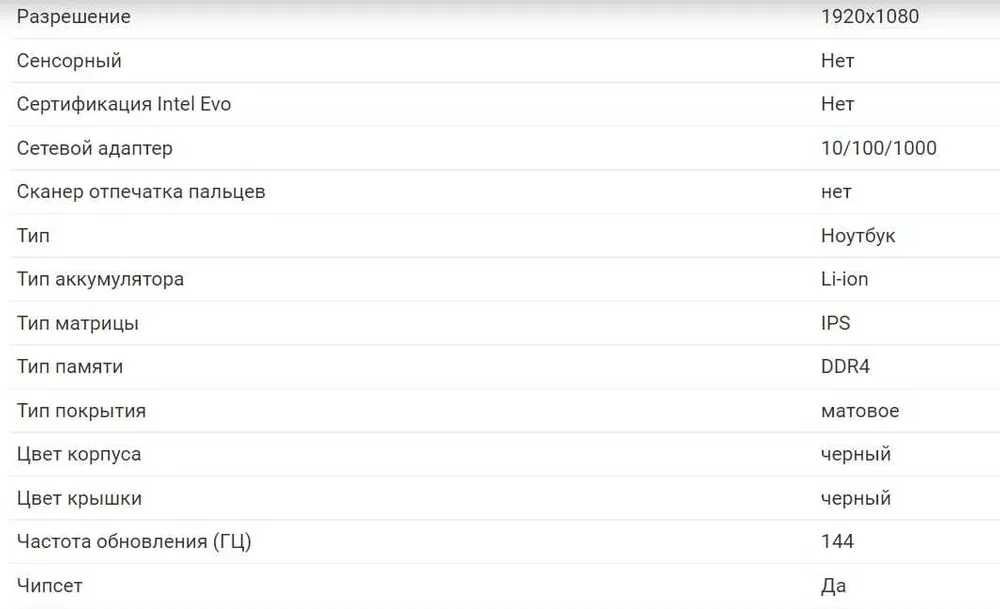Click the Тип матрицы label

click(x=77, y=323)
